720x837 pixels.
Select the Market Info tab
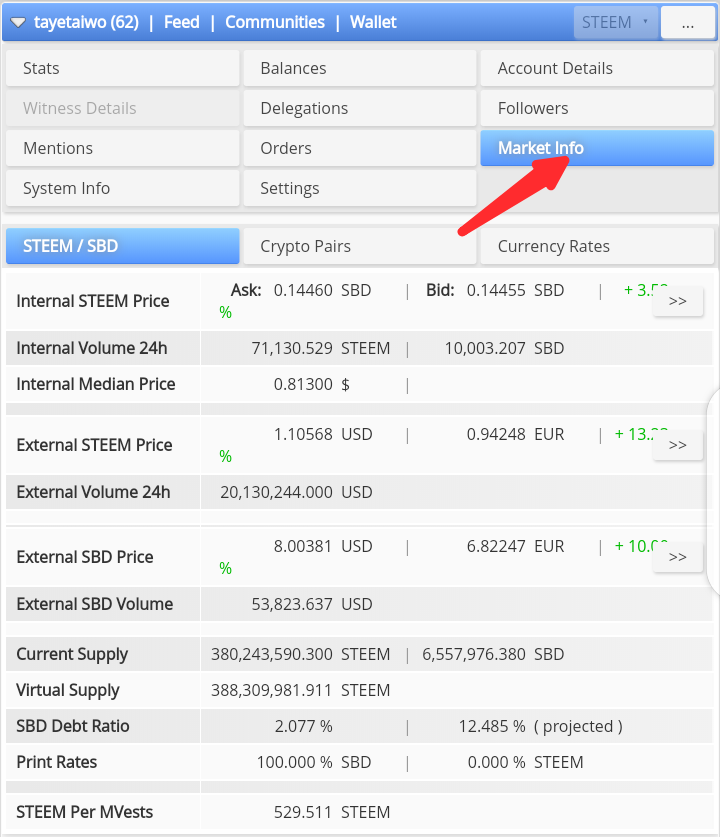[597, 148]
